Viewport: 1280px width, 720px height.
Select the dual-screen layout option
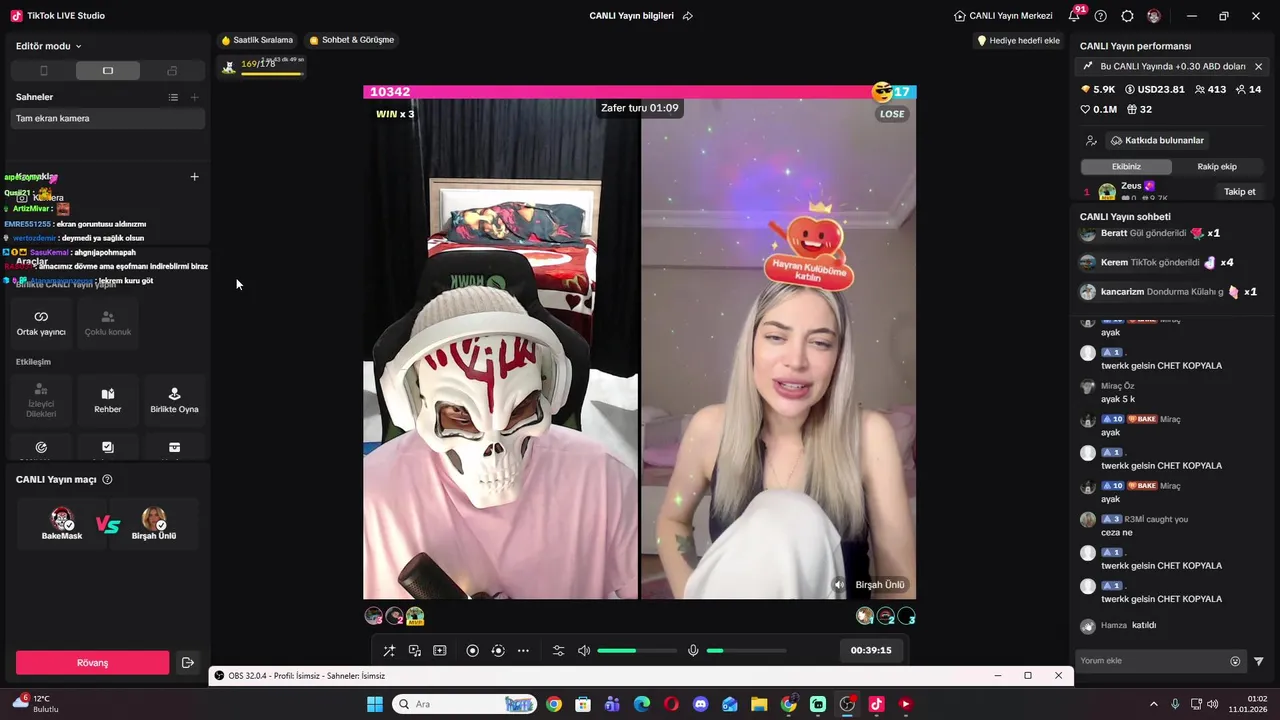(x=172, y=71)
